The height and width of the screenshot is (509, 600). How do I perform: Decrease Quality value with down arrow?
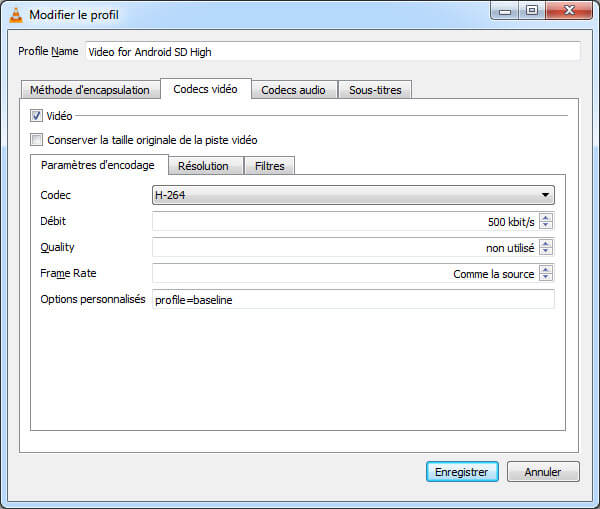(x=546, y=252)
